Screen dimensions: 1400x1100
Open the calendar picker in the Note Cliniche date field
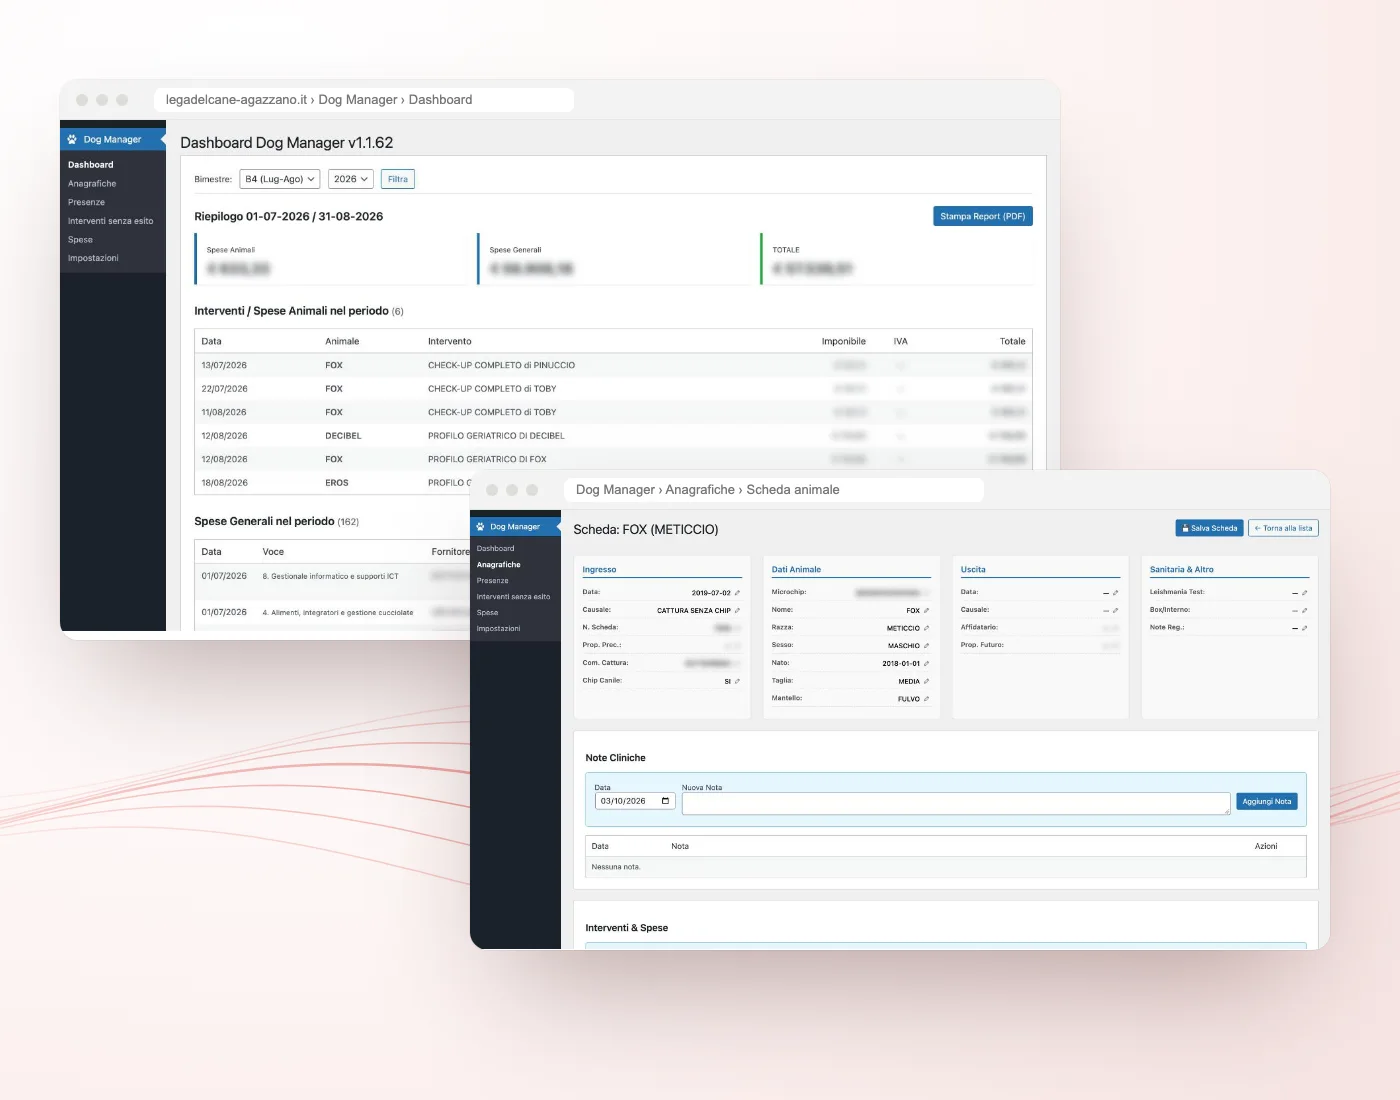pyautogui.click(x=665, y=801)
